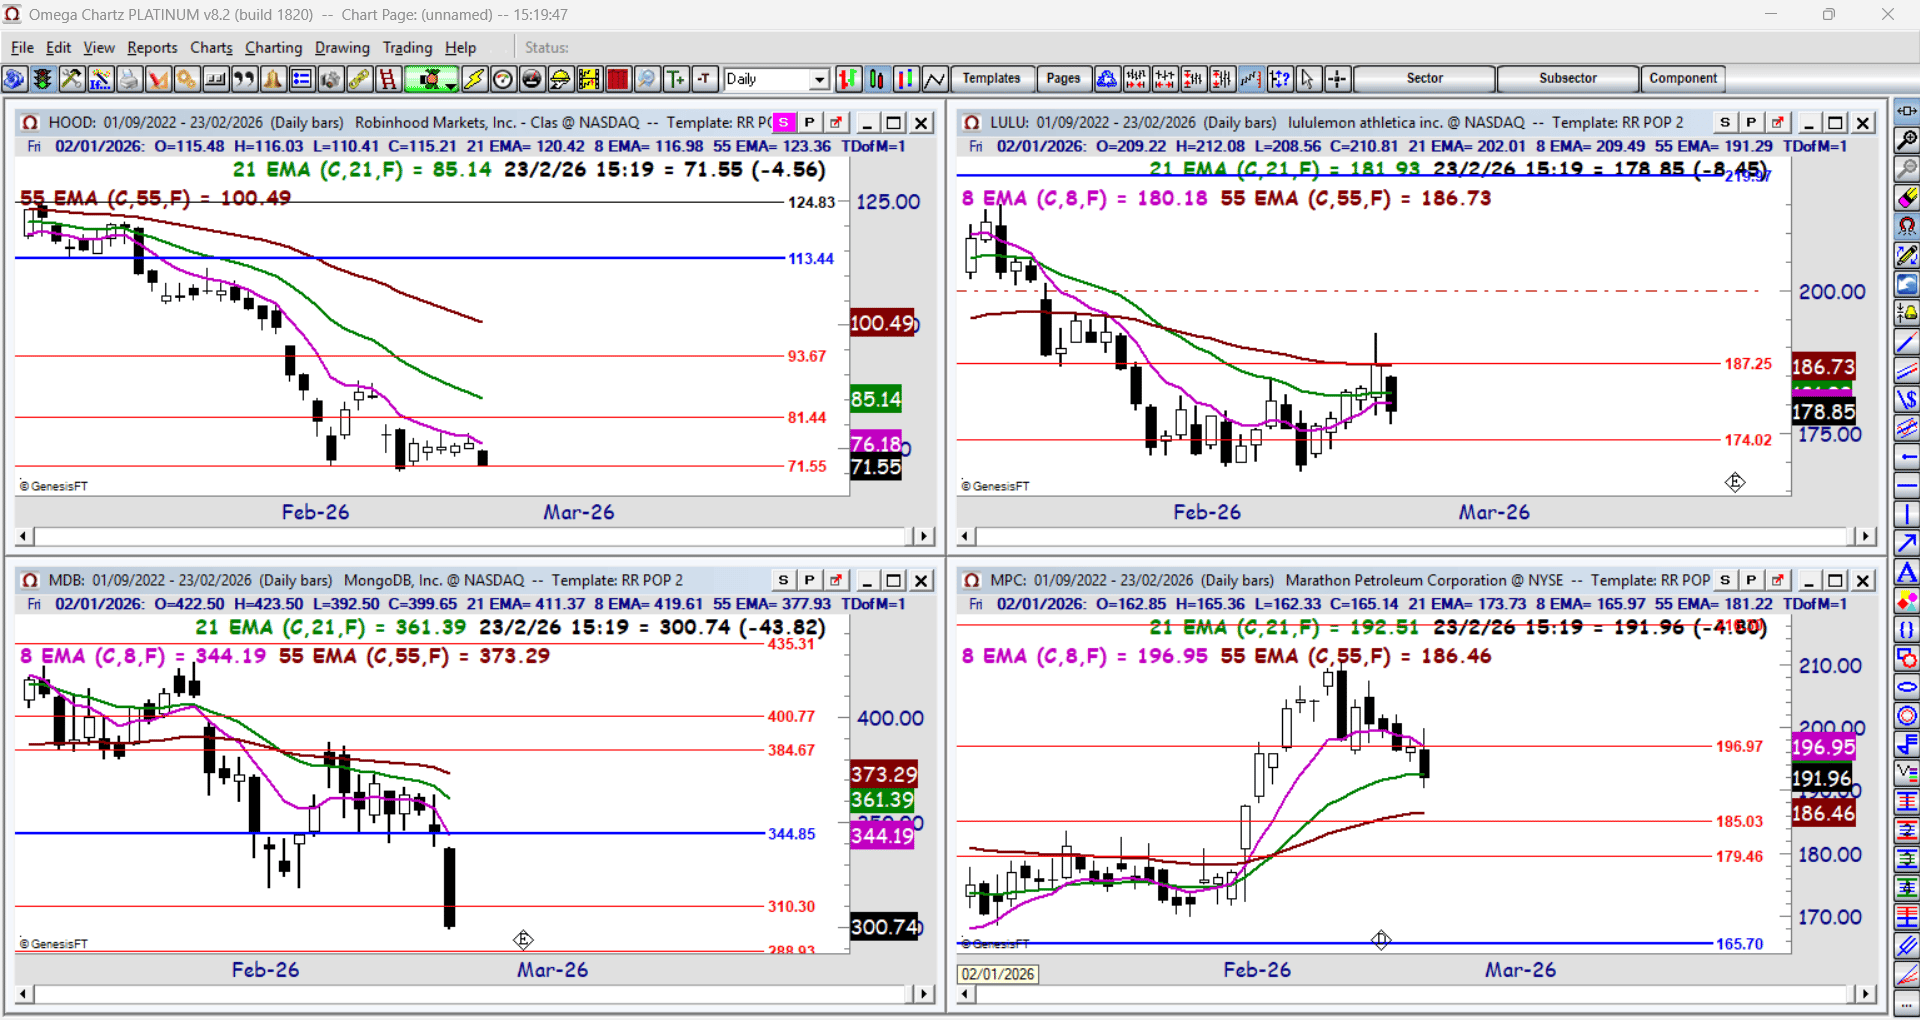
Task: Click the chain link icon
Action: point(359,79)
